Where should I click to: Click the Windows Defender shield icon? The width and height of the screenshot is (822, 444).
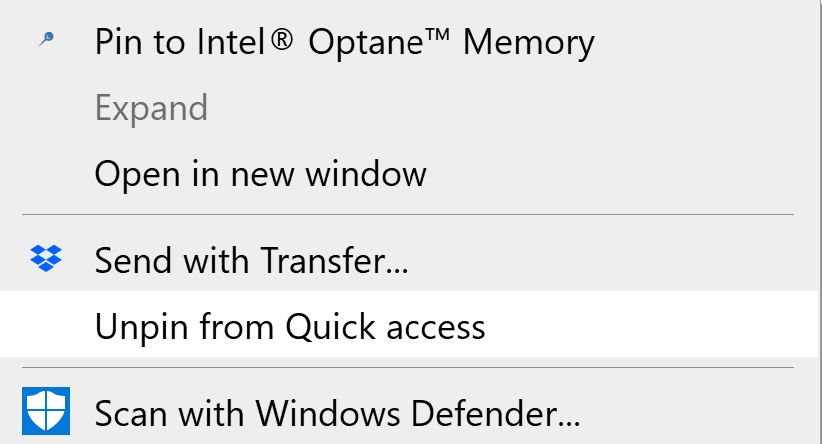[46, 411]
